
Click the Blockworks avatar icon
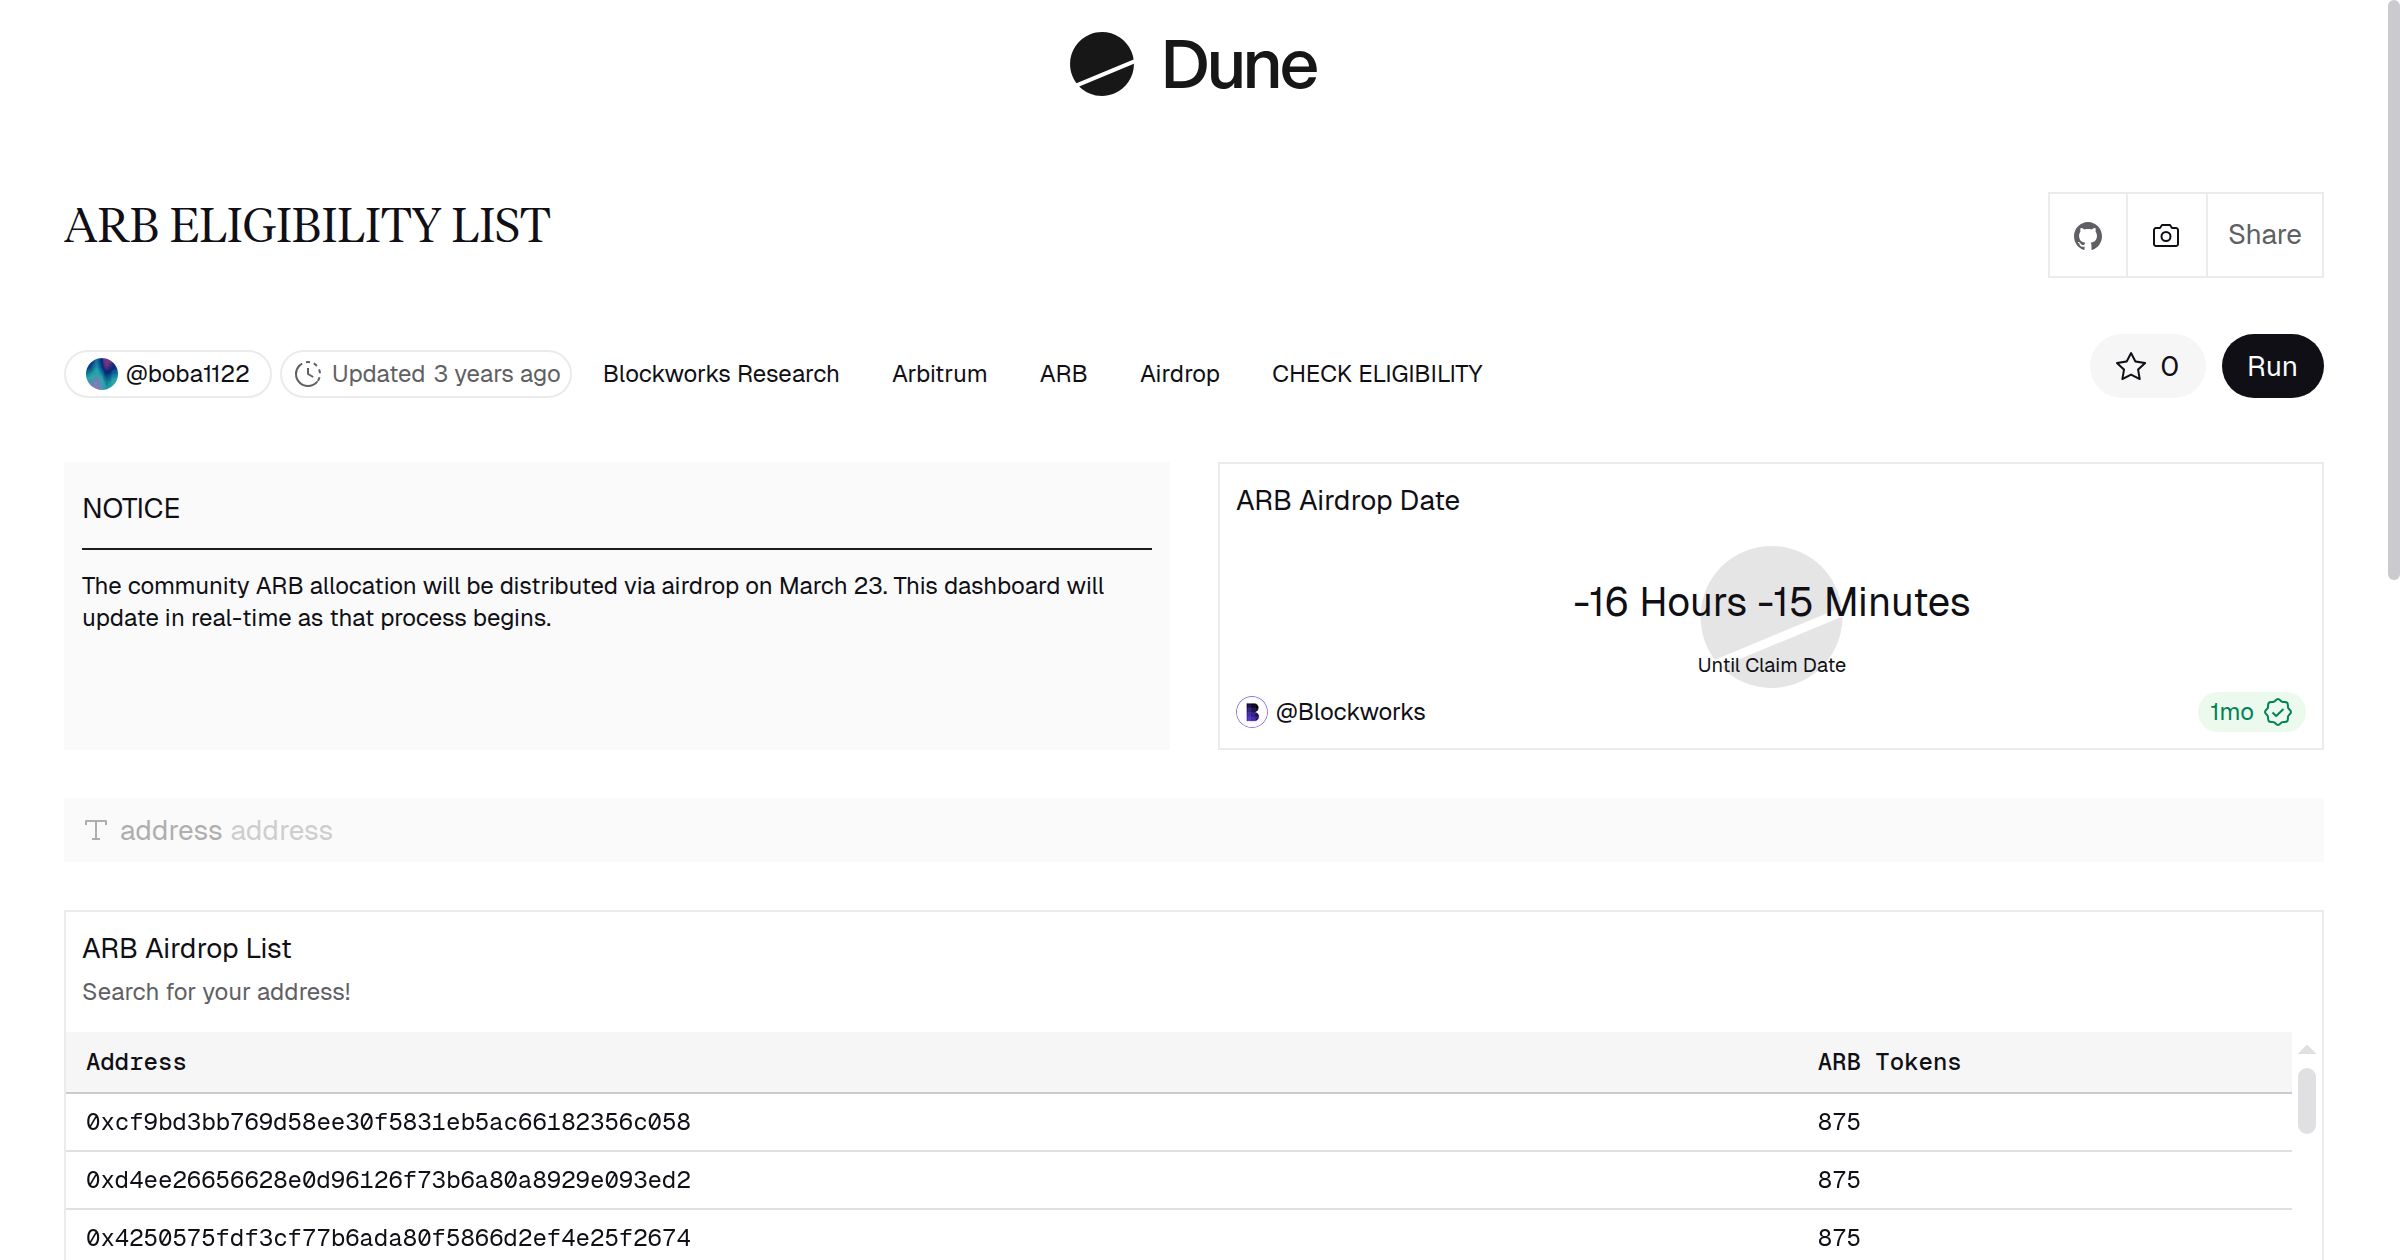coord(1252,712)
